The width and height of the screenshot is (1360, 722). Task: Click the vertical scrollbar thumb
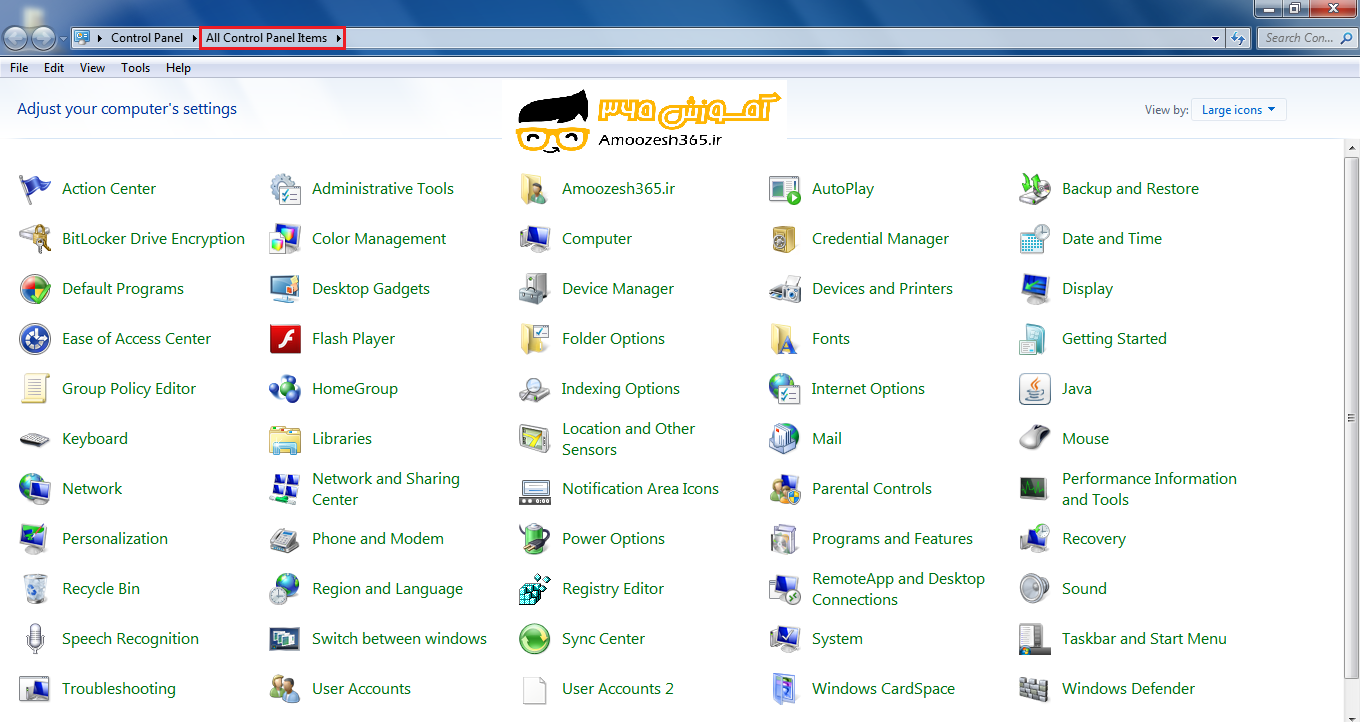(1351, 418)
